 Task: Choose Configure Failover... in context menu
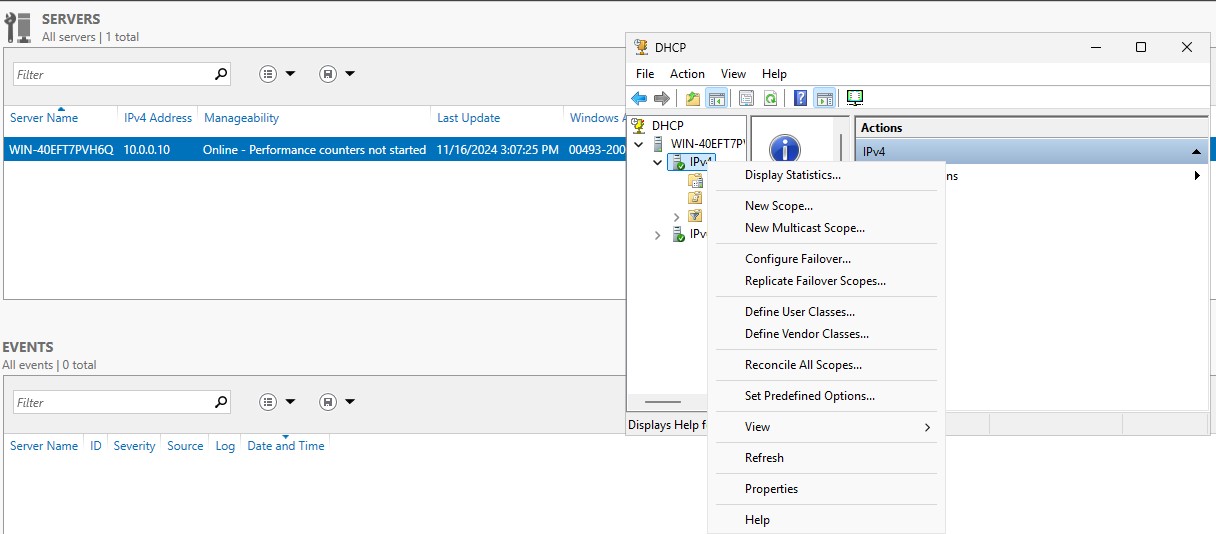[797, 259]
